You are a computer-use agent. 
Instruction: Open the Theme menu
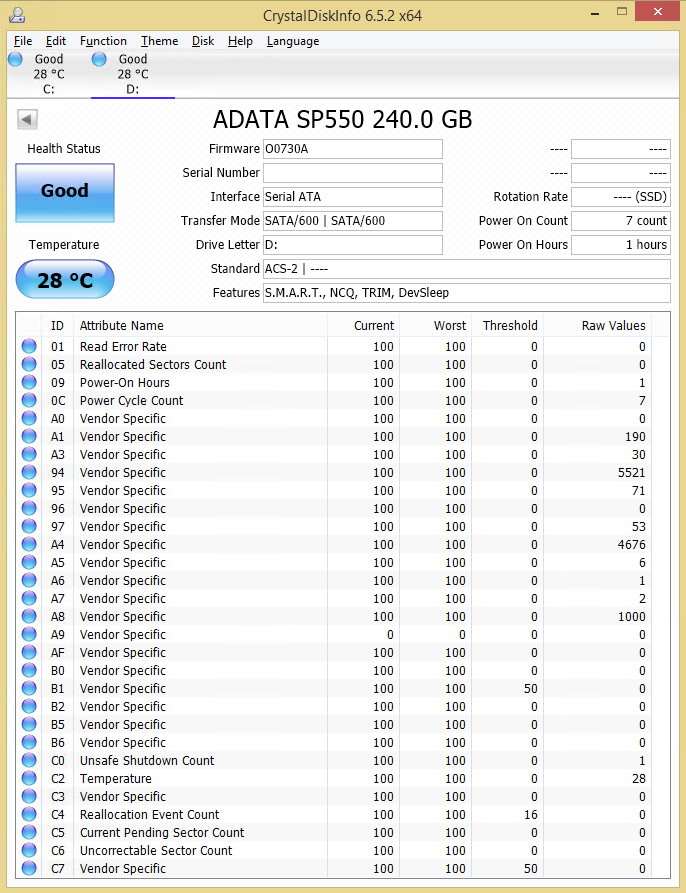(x=159, y=41)
